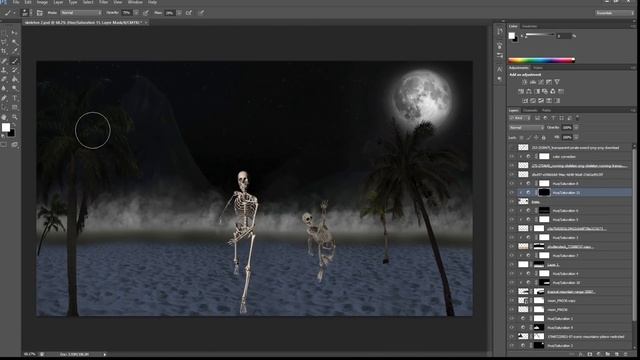Open the Essentials workspace switcher
This screenshot has height=360, width=640.
tap(614, 13)
